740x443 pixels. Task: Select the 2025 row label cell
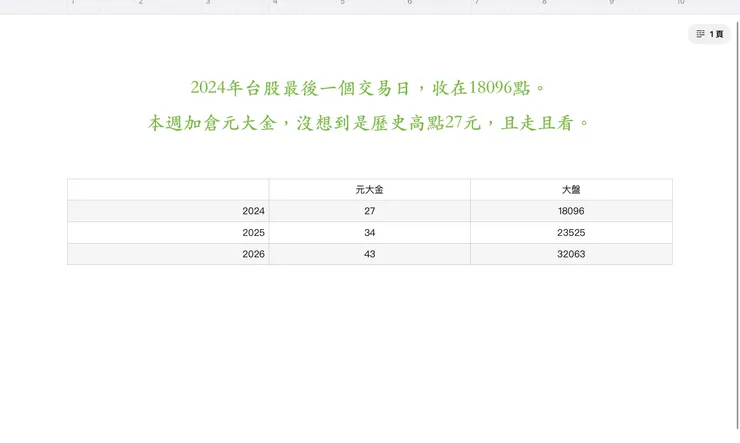coord(168,233)
